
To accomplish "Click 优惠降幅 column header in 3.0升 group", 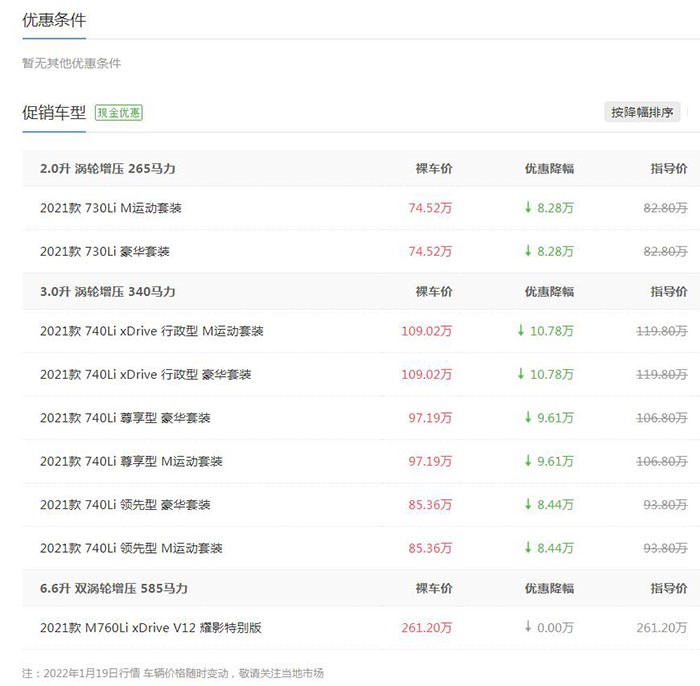I will click(x=549, y=292).
